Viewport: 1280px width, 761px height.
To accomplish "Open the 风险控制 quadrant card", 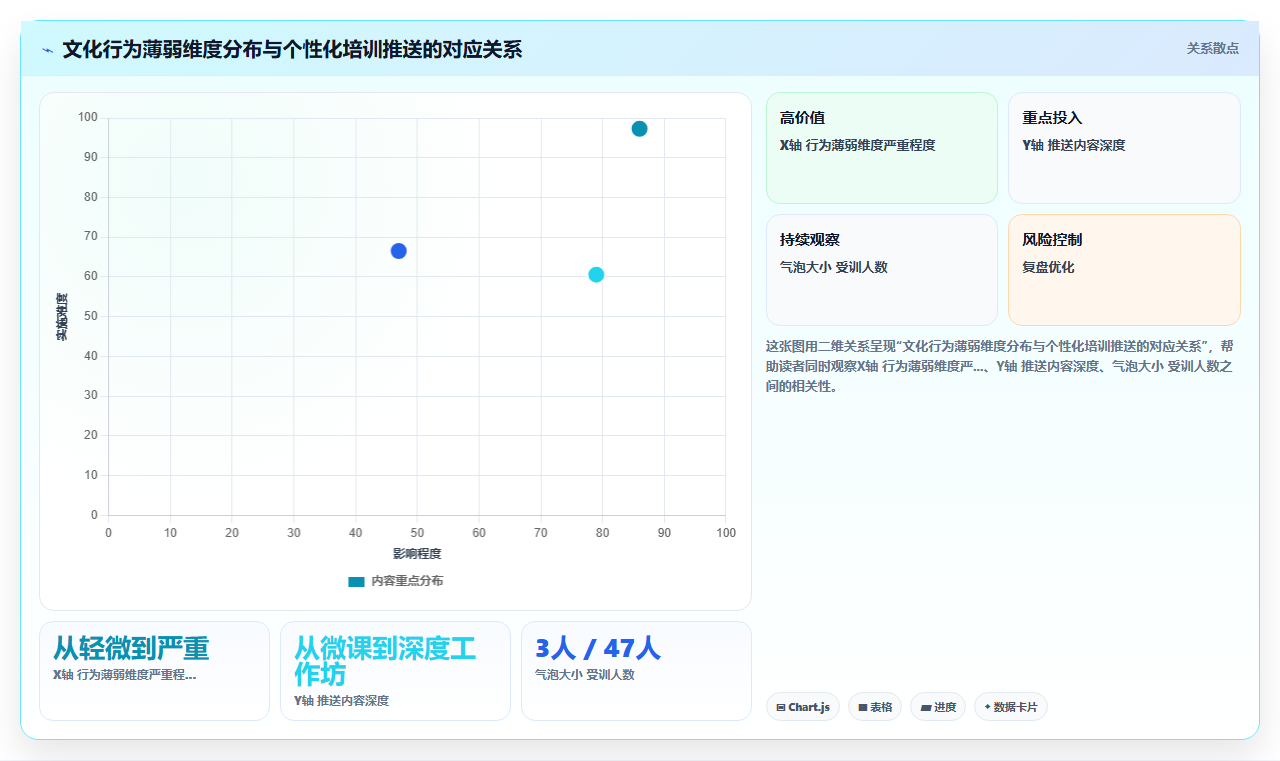I will tap(1124, 270).
